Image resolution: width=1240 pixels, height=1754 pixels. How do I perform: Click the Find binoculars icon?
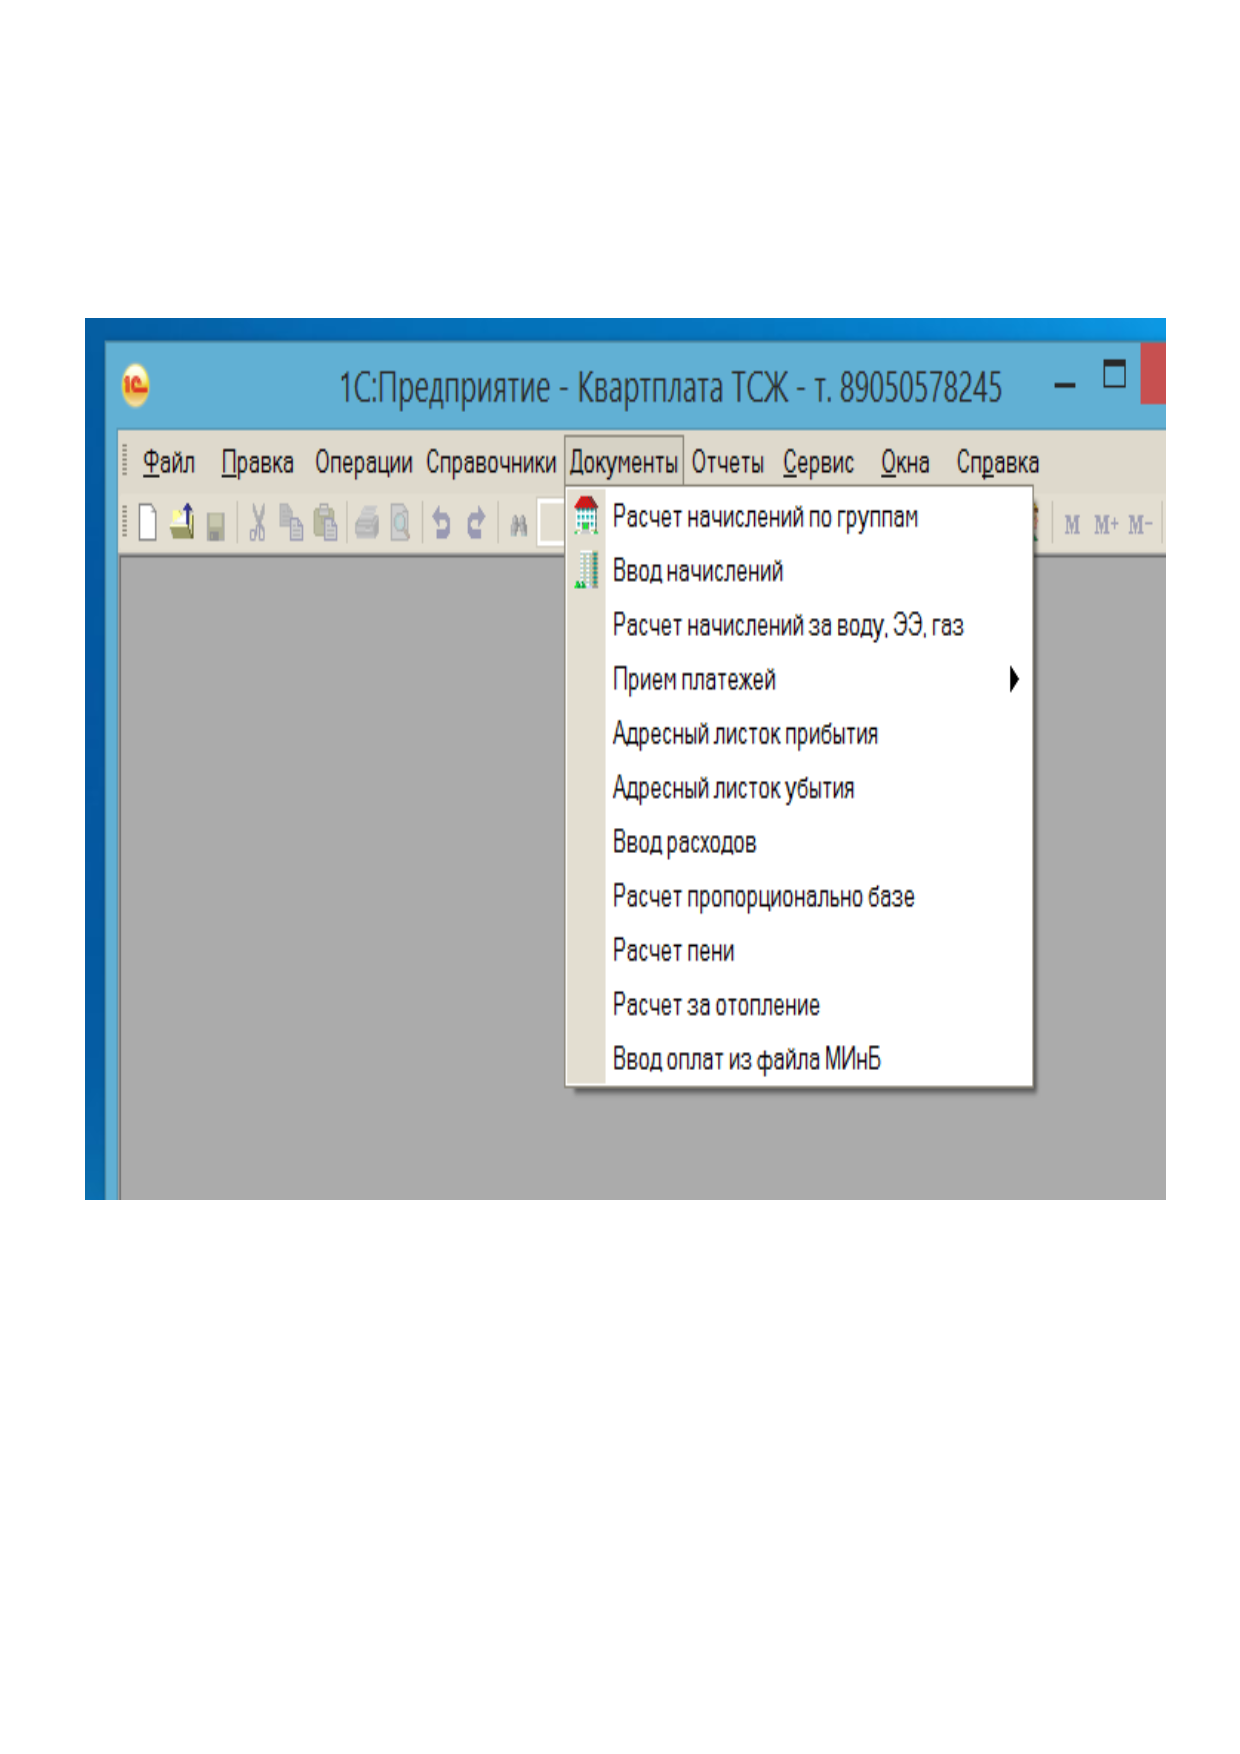(x=518, y=524)
